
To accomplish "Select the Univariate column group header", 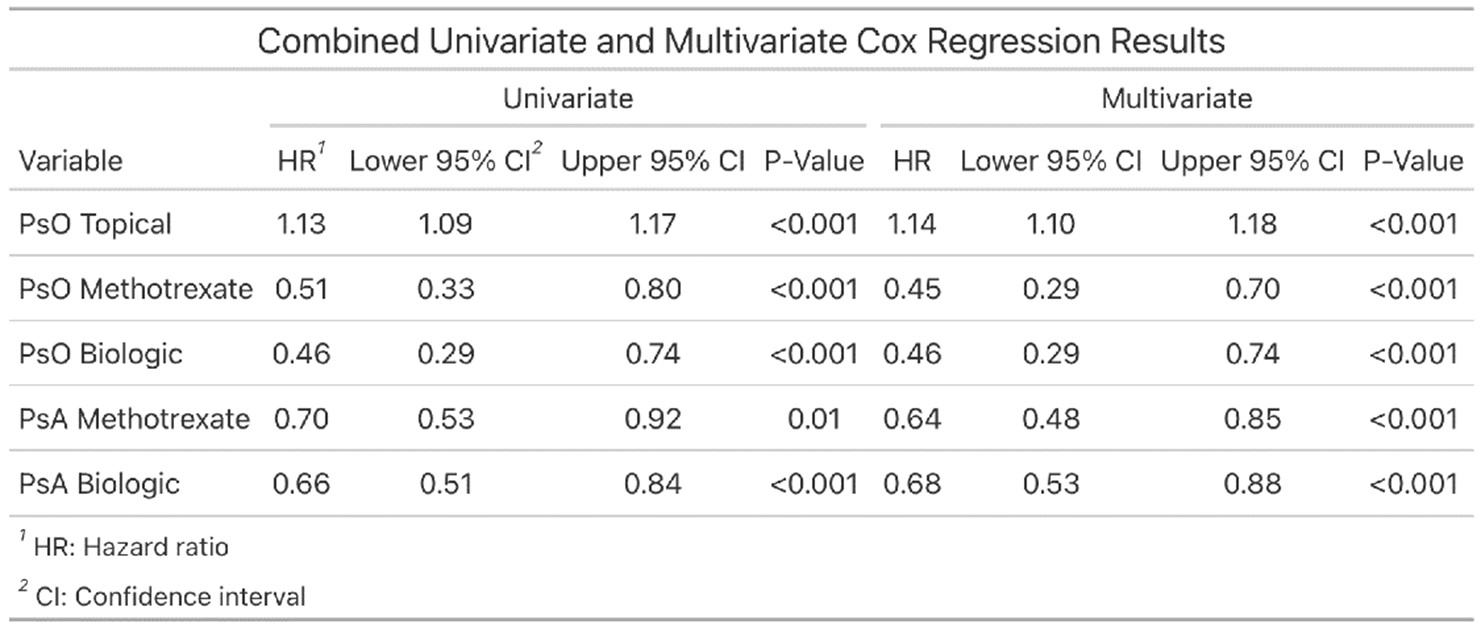I will 567,98.
